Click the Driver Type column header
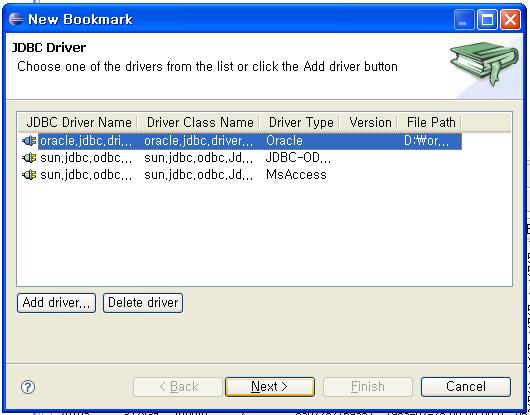Viewport: 530px width, 415px height. pyautogui.click(x=300, y=122)
